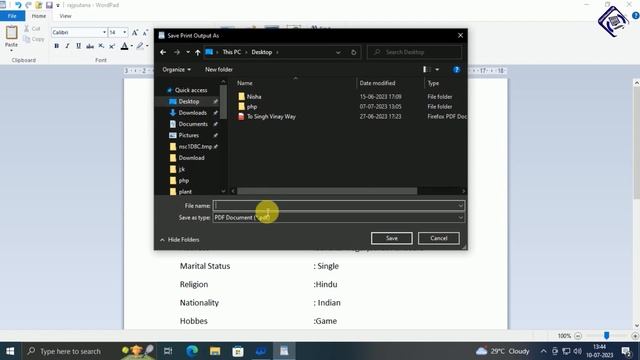Click the Forward arrow in save dialog
This screenshot has height=360, width=640.
coord(177,52)
